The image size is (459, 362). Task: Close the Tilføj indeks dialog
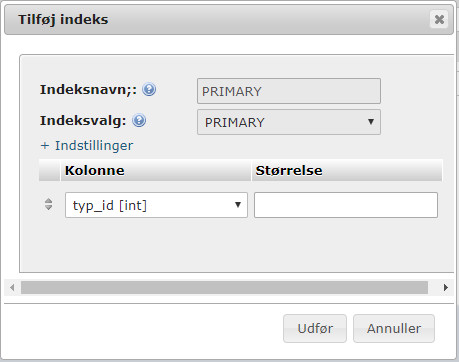pos(439,19)
